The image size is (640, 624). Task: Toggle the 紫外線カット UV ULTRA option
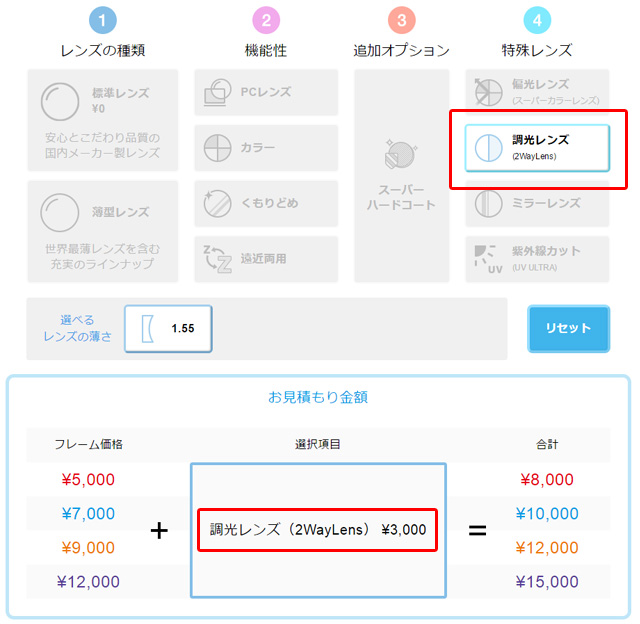coord(537,259)
